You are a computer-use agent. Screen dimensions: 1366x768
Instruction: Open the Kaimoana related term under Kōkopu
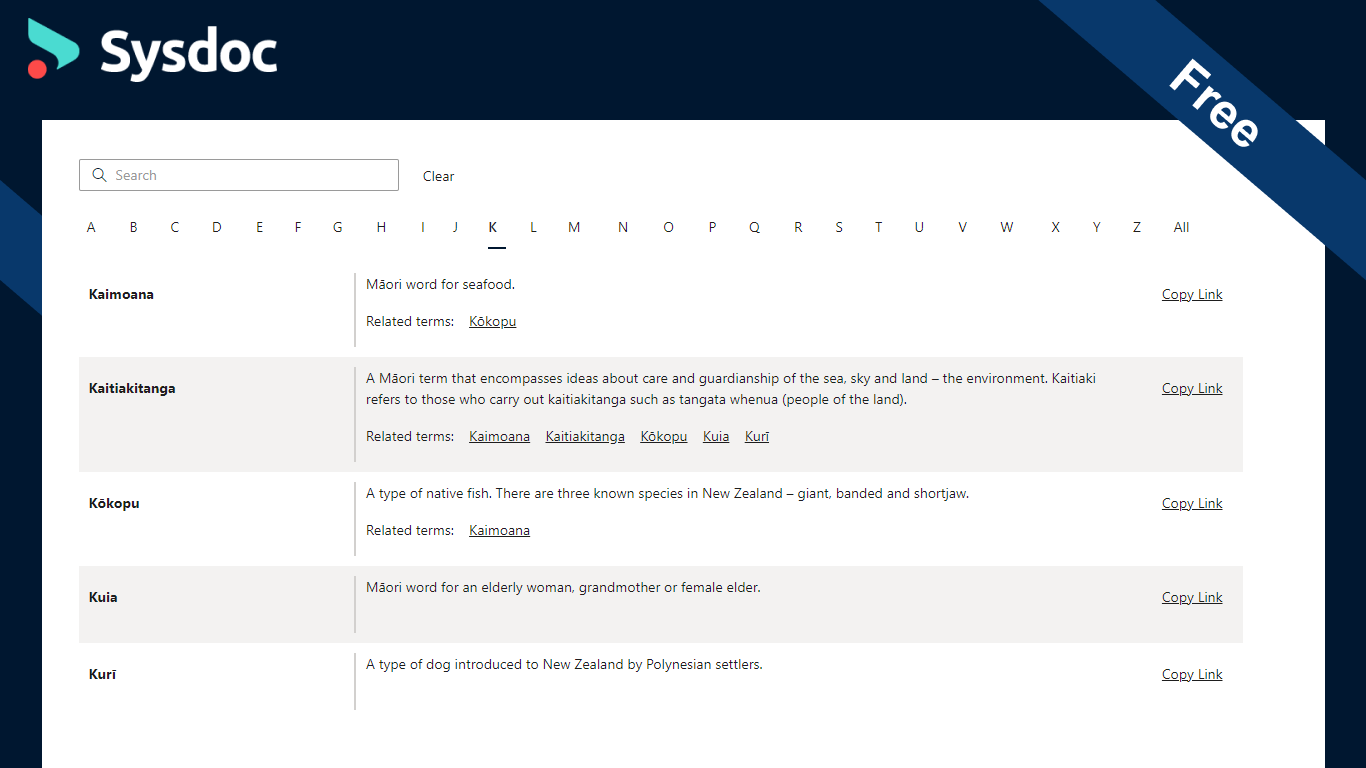[x=499, y=530]
